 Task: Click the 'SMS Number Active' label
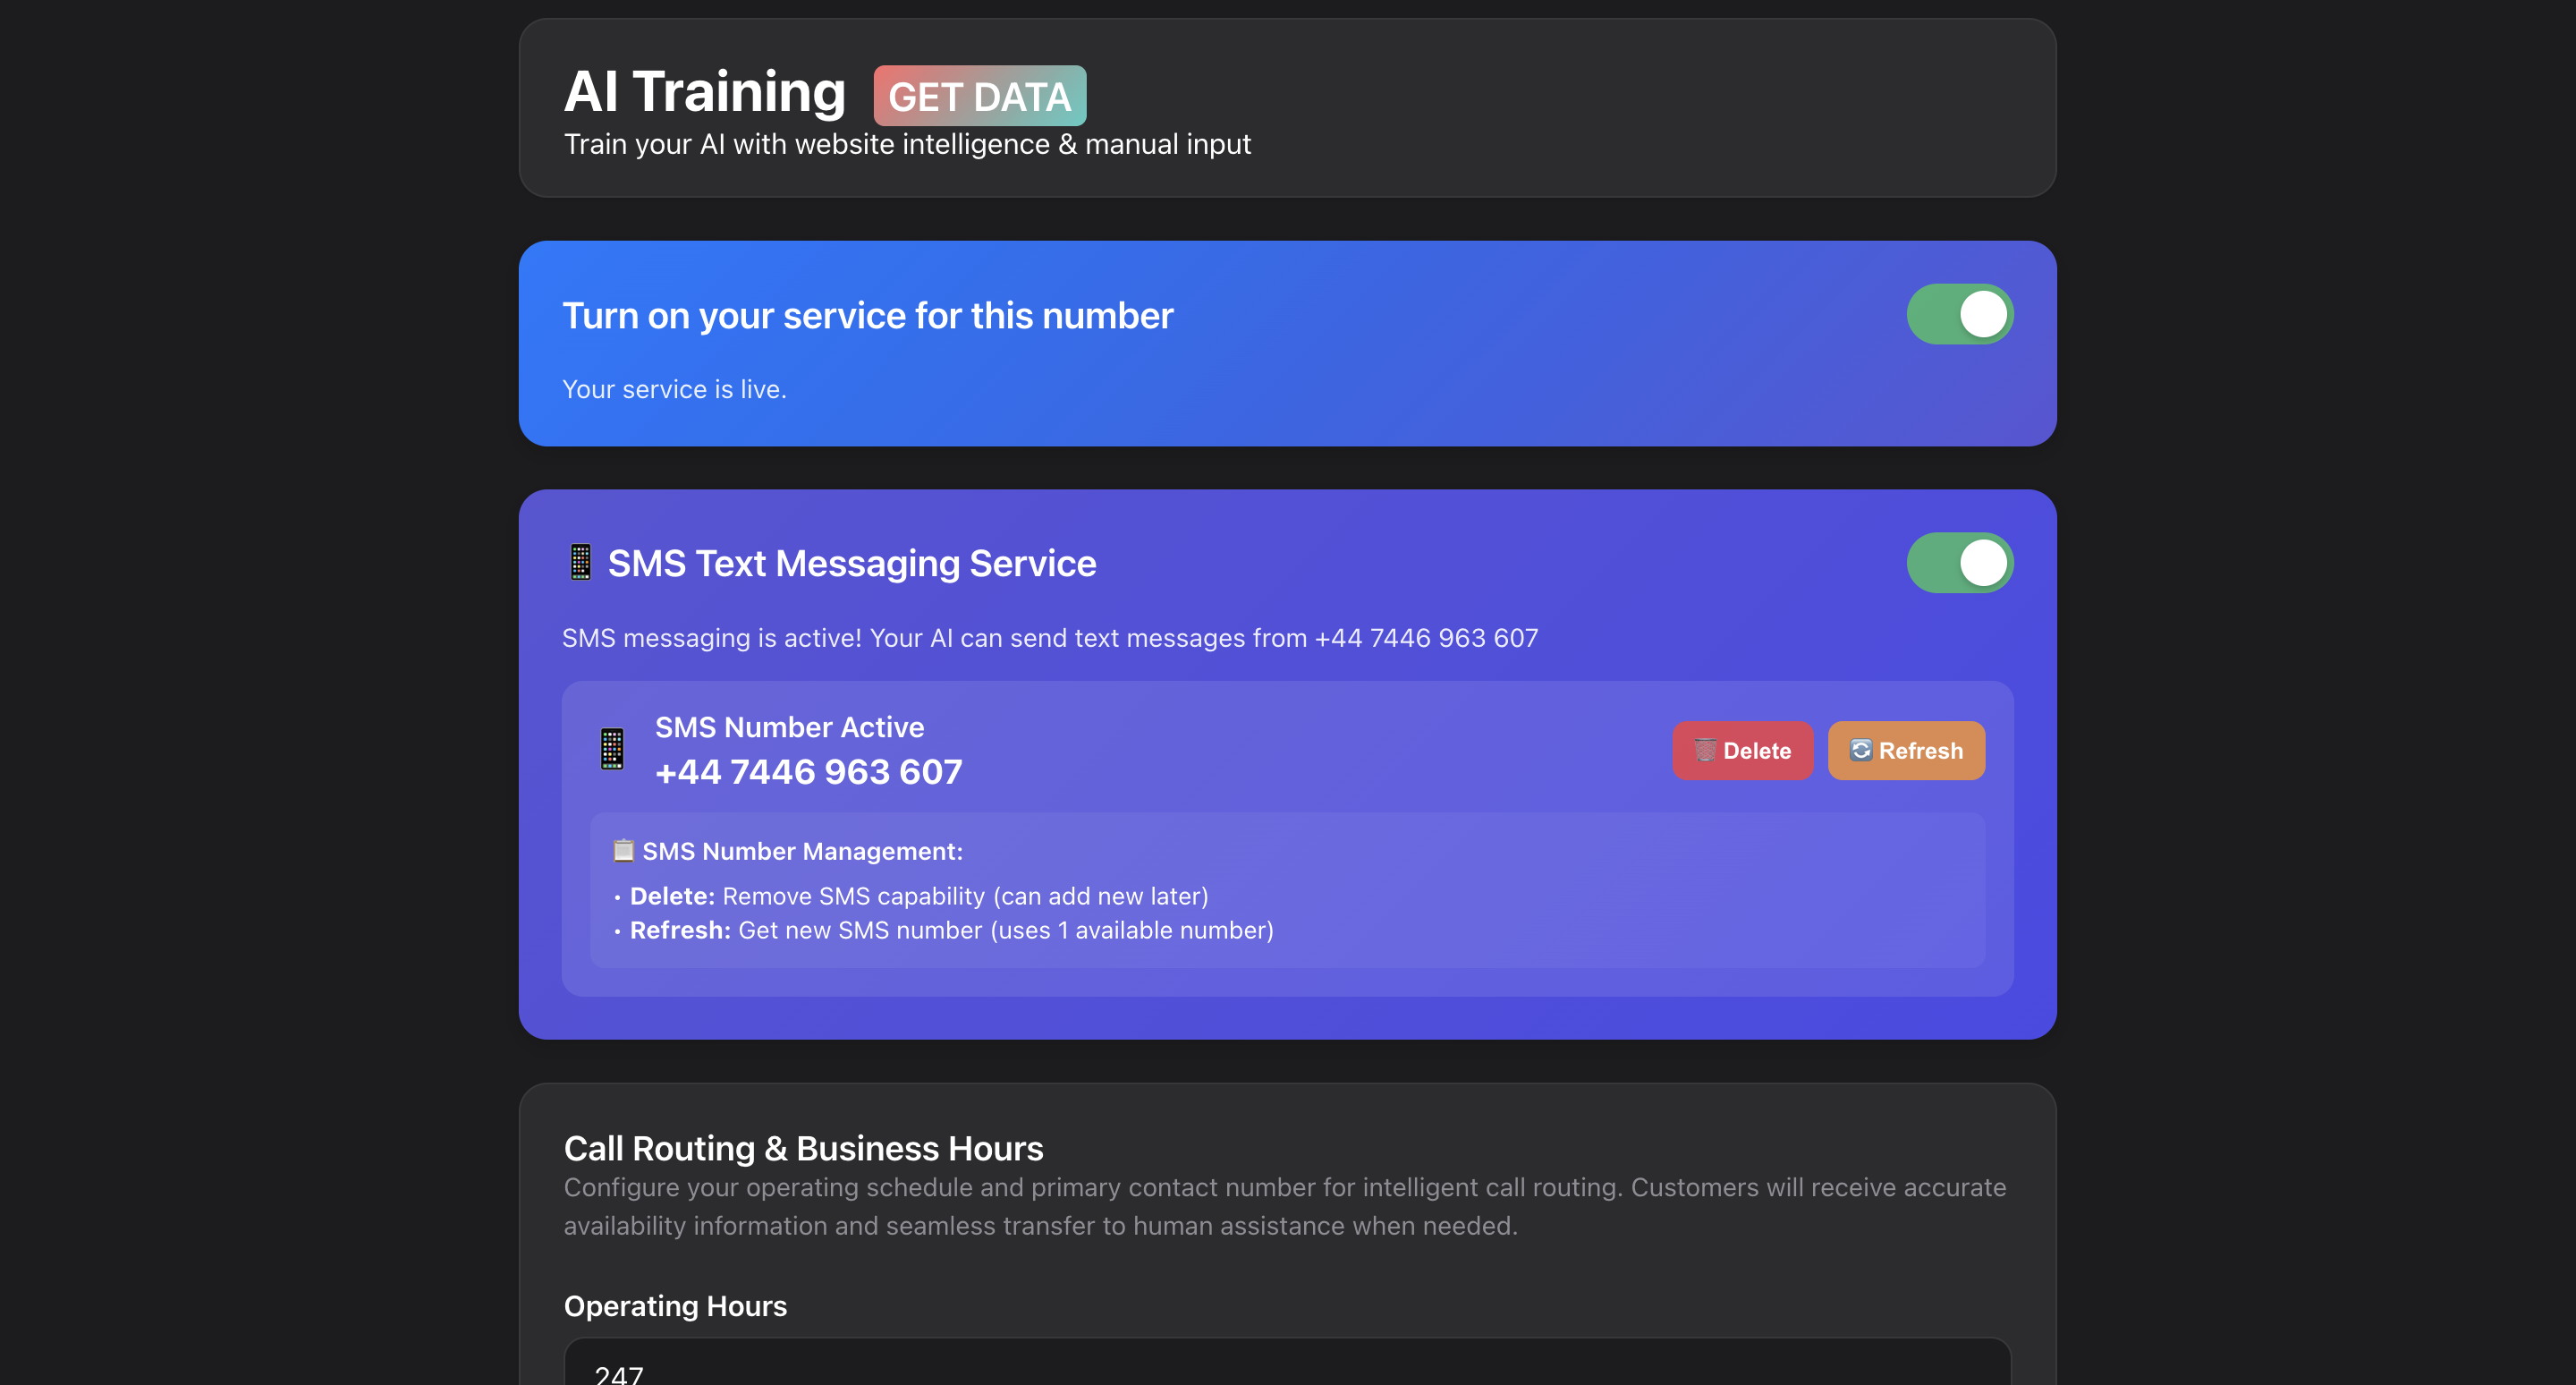[789, 727]
